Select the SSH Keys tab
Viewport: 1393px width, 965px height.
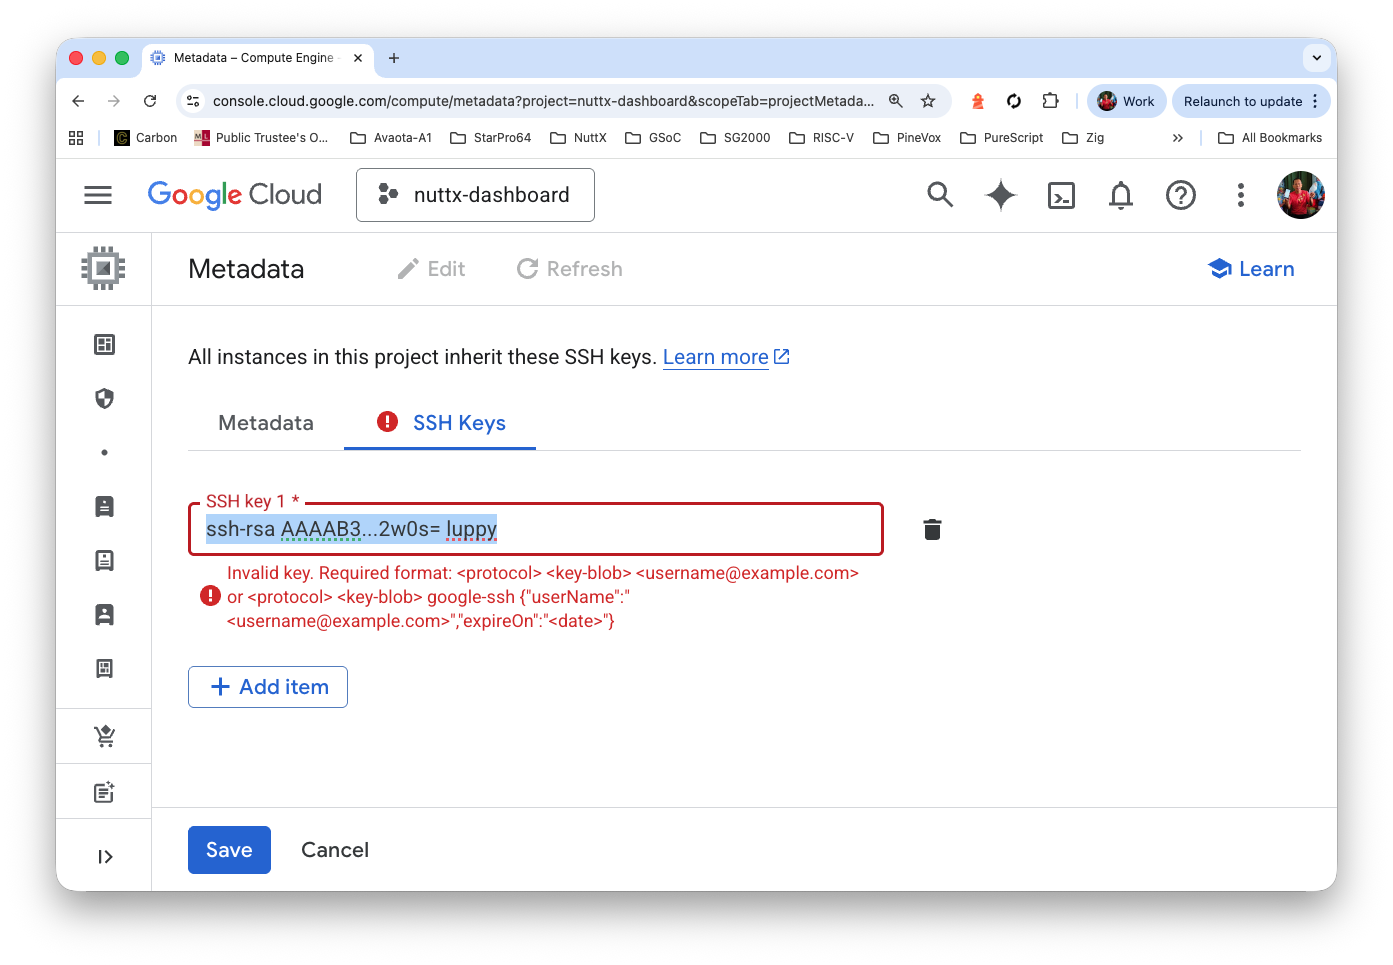(459, 423)
